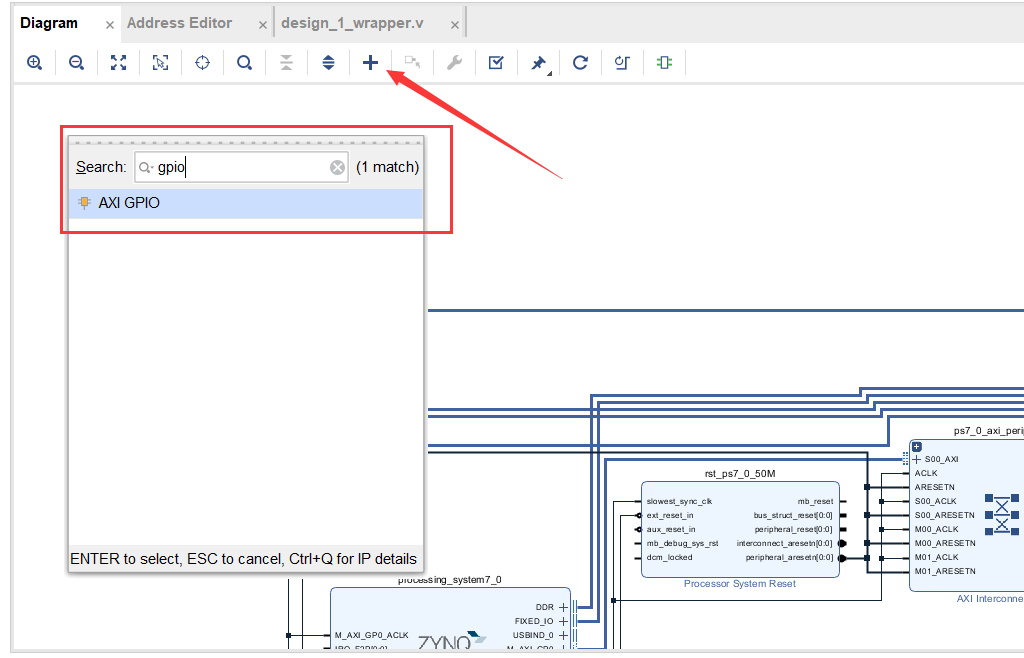The image size is (1024, 658).
Task: Close the design_1_wrapper.v tab
Action: pyautogui.click(x=455, y=25)
